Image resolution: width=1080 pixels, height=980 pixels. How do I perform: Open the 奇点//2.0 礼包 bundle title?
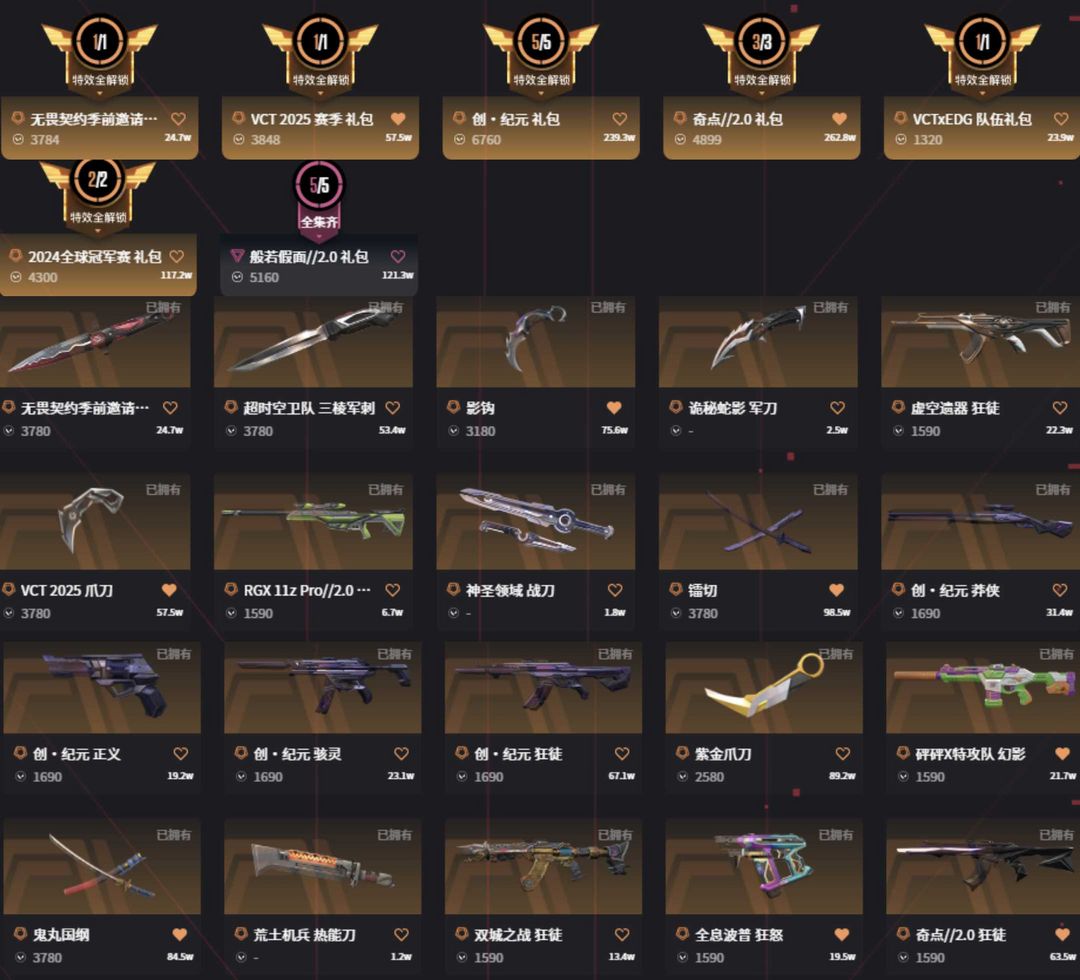(x=738, y=119)
